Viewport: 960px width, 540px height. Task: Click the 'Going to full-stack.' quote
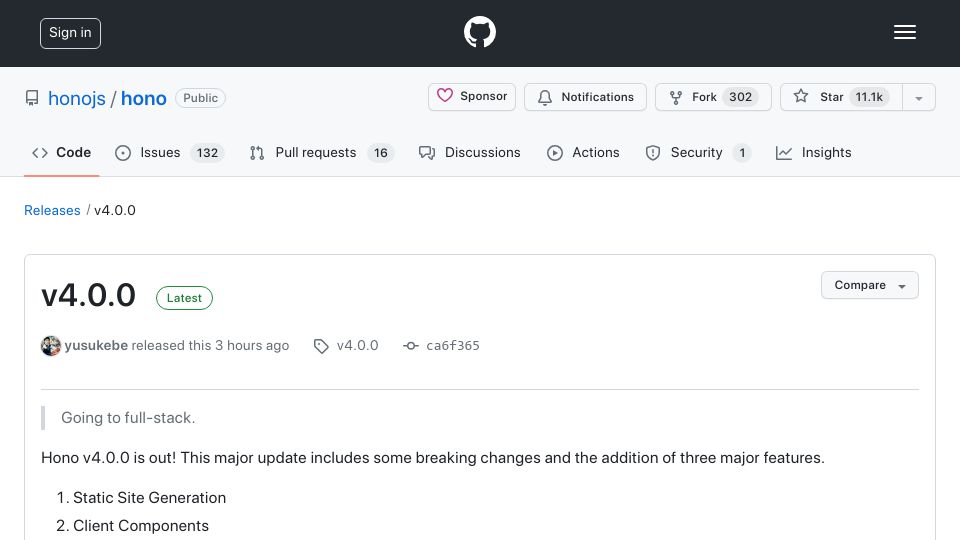128,418
